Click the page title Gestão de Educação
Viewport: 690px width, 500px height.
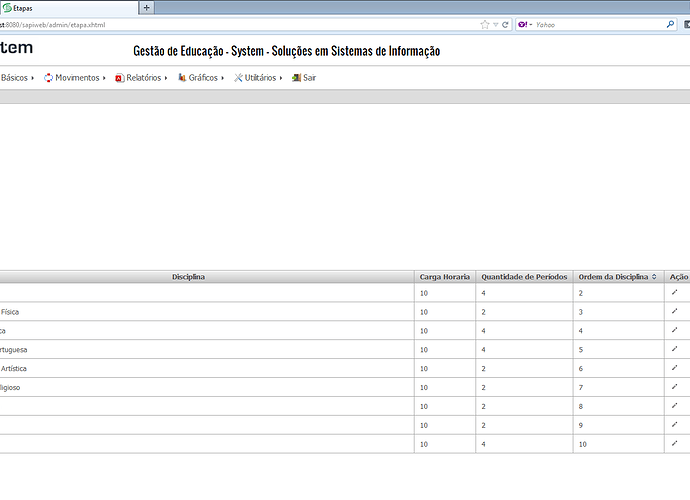(286, 51)
